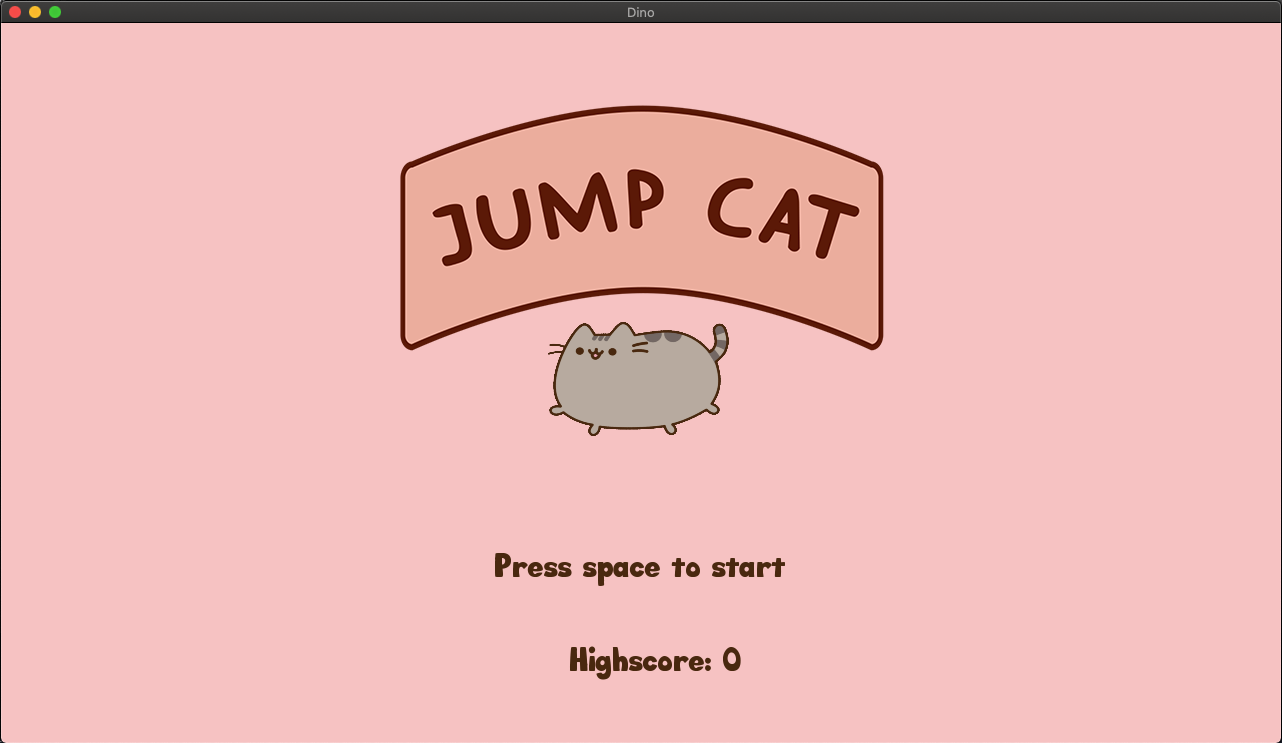Click the 'Highscore: 0' label

655,660
